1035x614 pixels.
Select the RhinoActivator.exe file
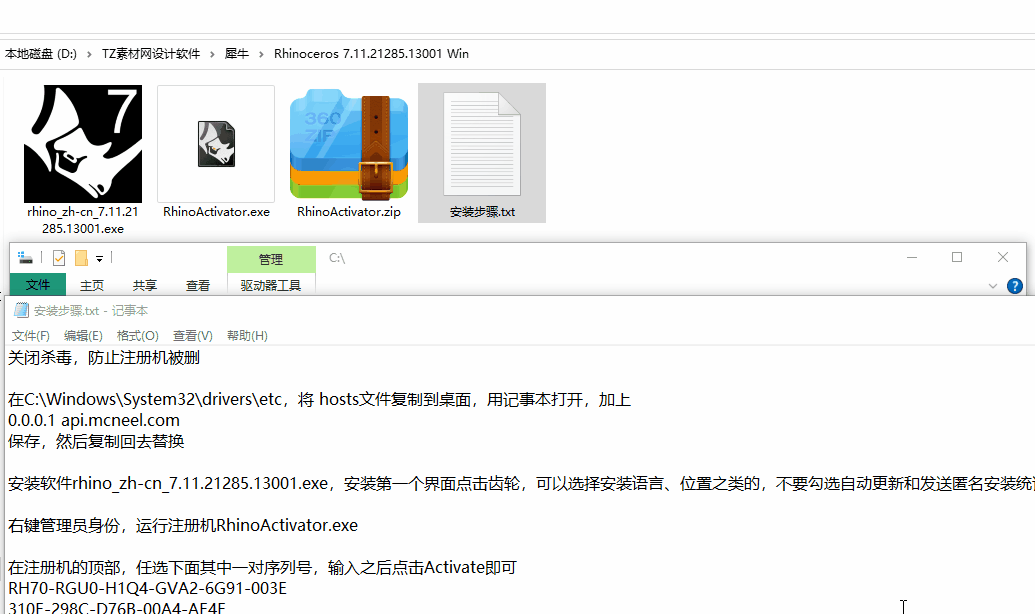click(216, 153)
